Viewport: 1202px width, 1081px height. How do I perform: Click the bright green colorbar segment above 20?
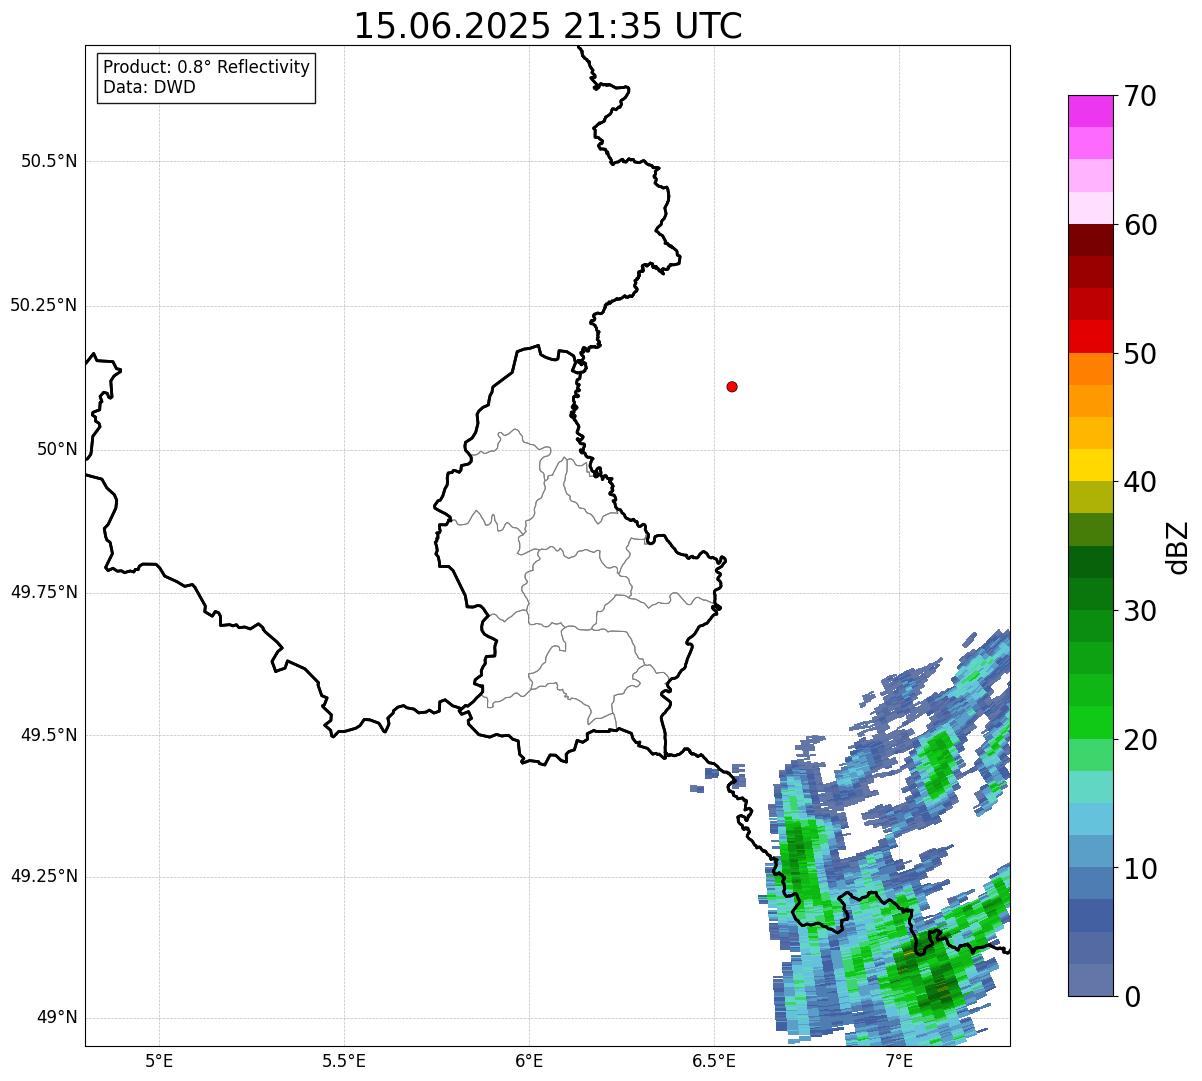1090,722
